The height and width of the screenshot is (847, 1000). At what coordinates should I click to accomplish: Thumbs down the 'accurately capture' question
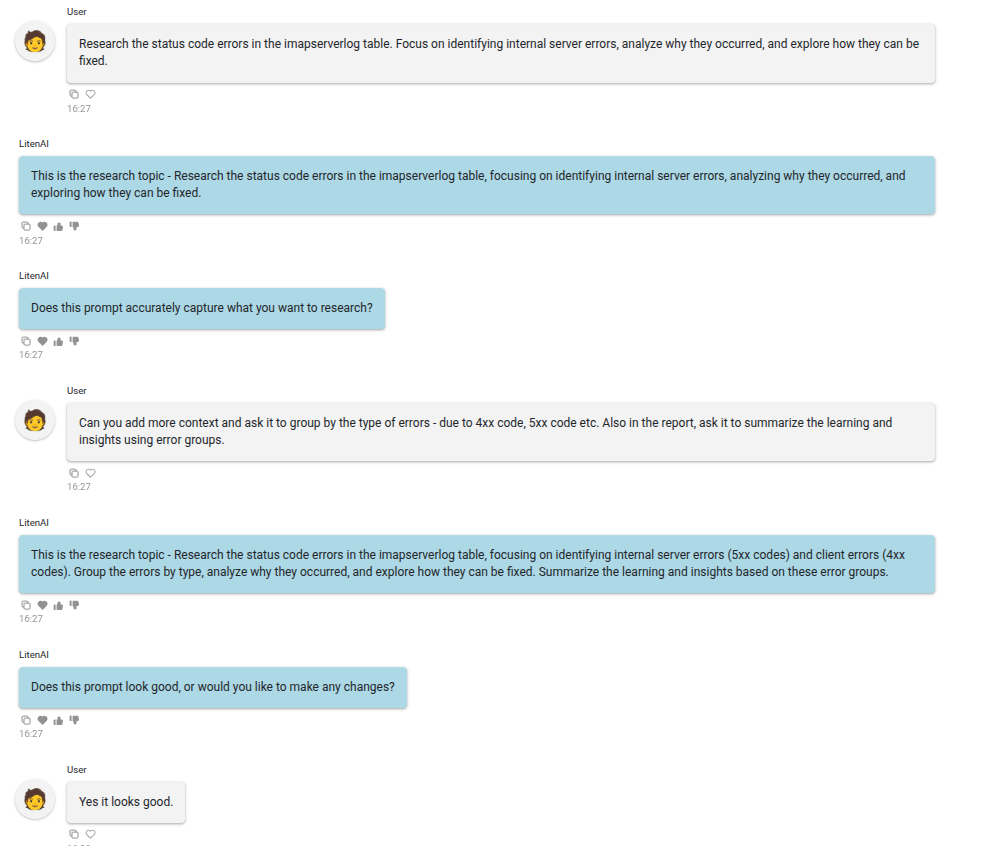pos(75,341)
